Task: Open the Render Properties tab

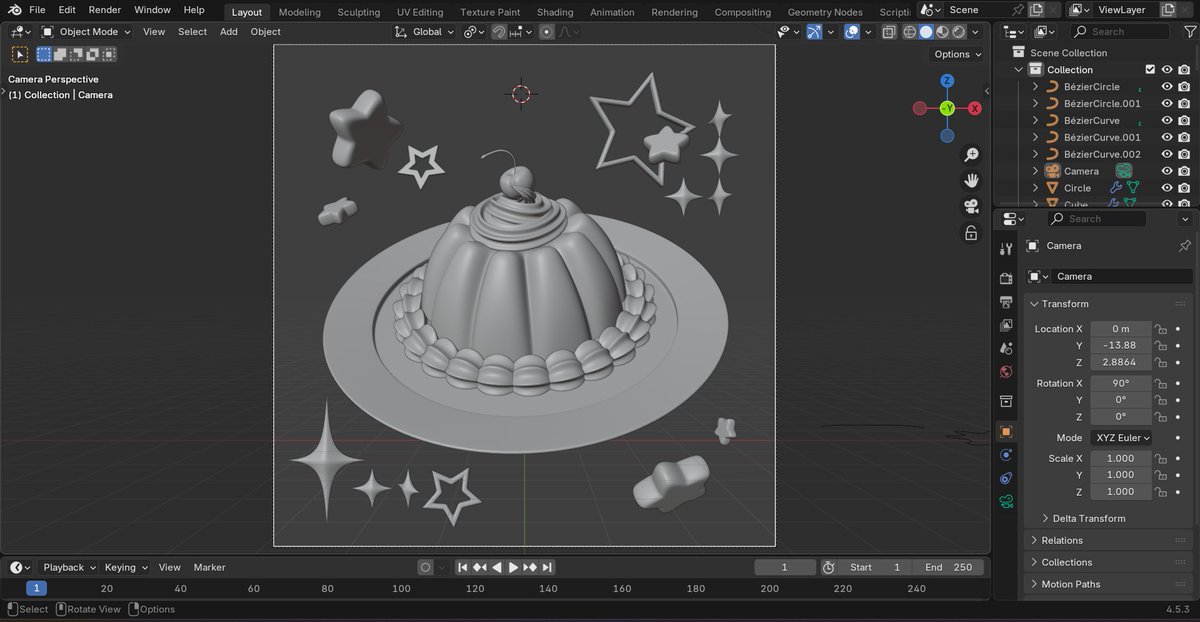Action: pos(1006,277)
